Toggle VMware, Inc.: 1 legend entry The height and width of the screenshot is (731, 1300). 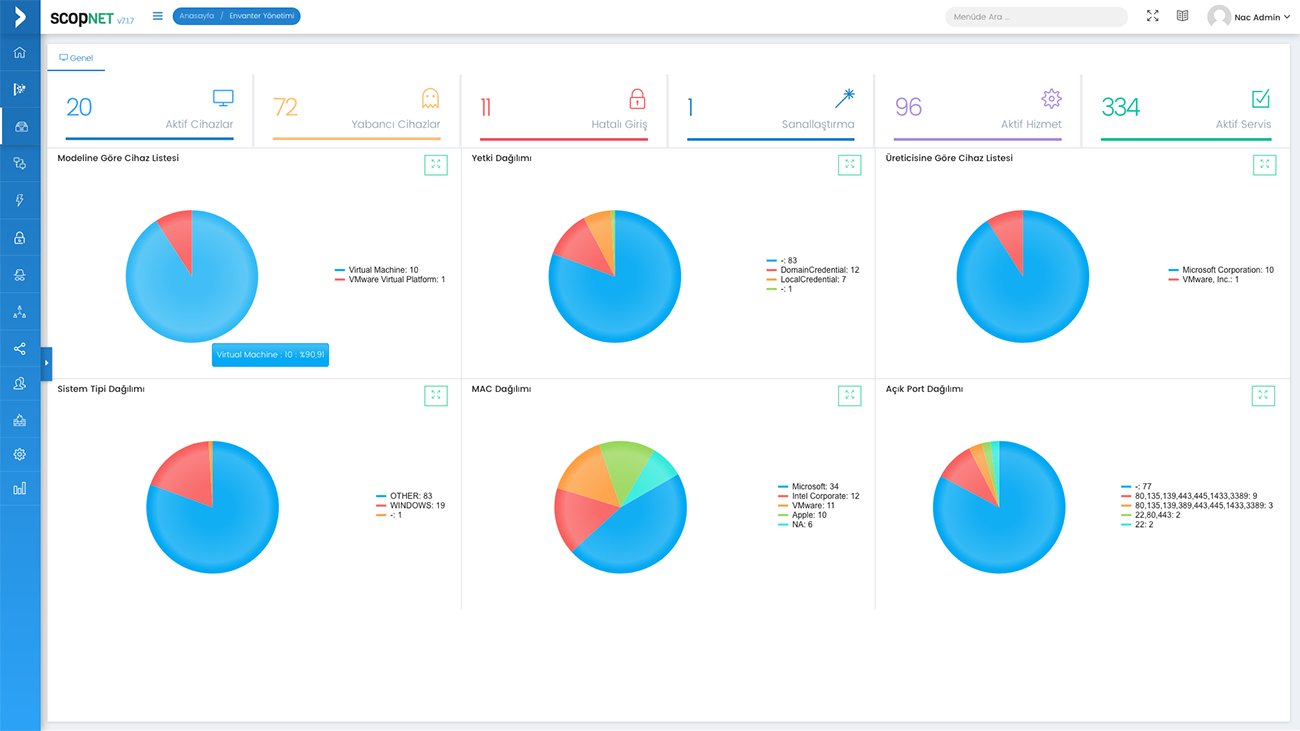tap(1203, 280)
